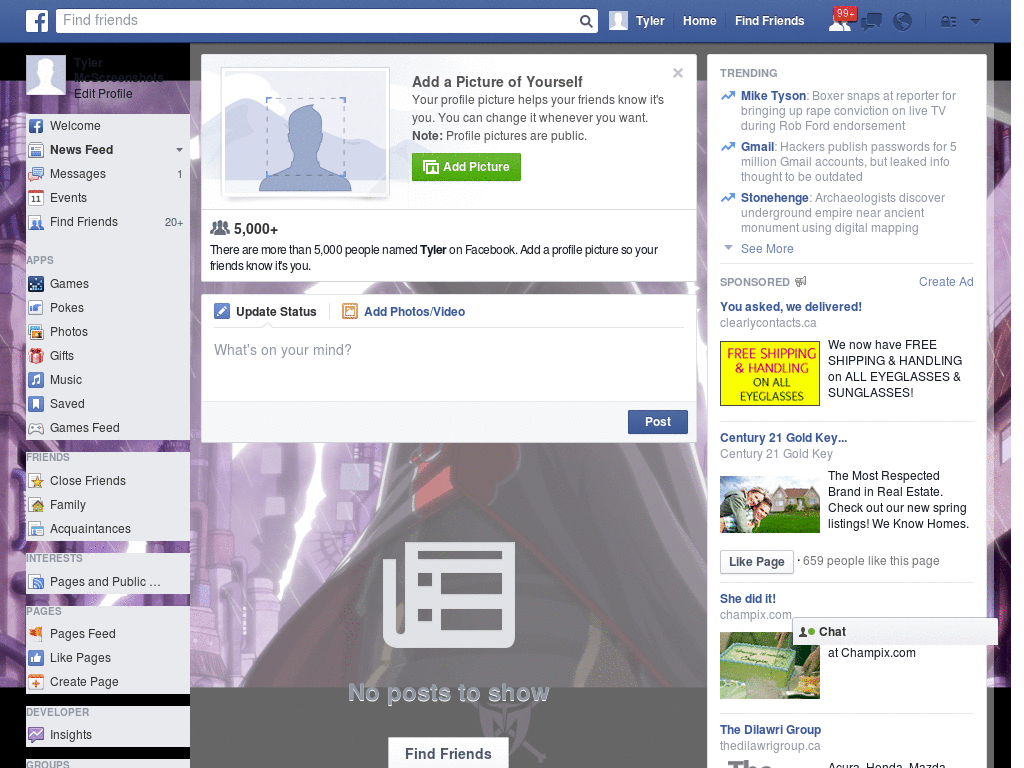Open Find Friends in the top bar
The image size is (1024, 768).
coord(769,21)
